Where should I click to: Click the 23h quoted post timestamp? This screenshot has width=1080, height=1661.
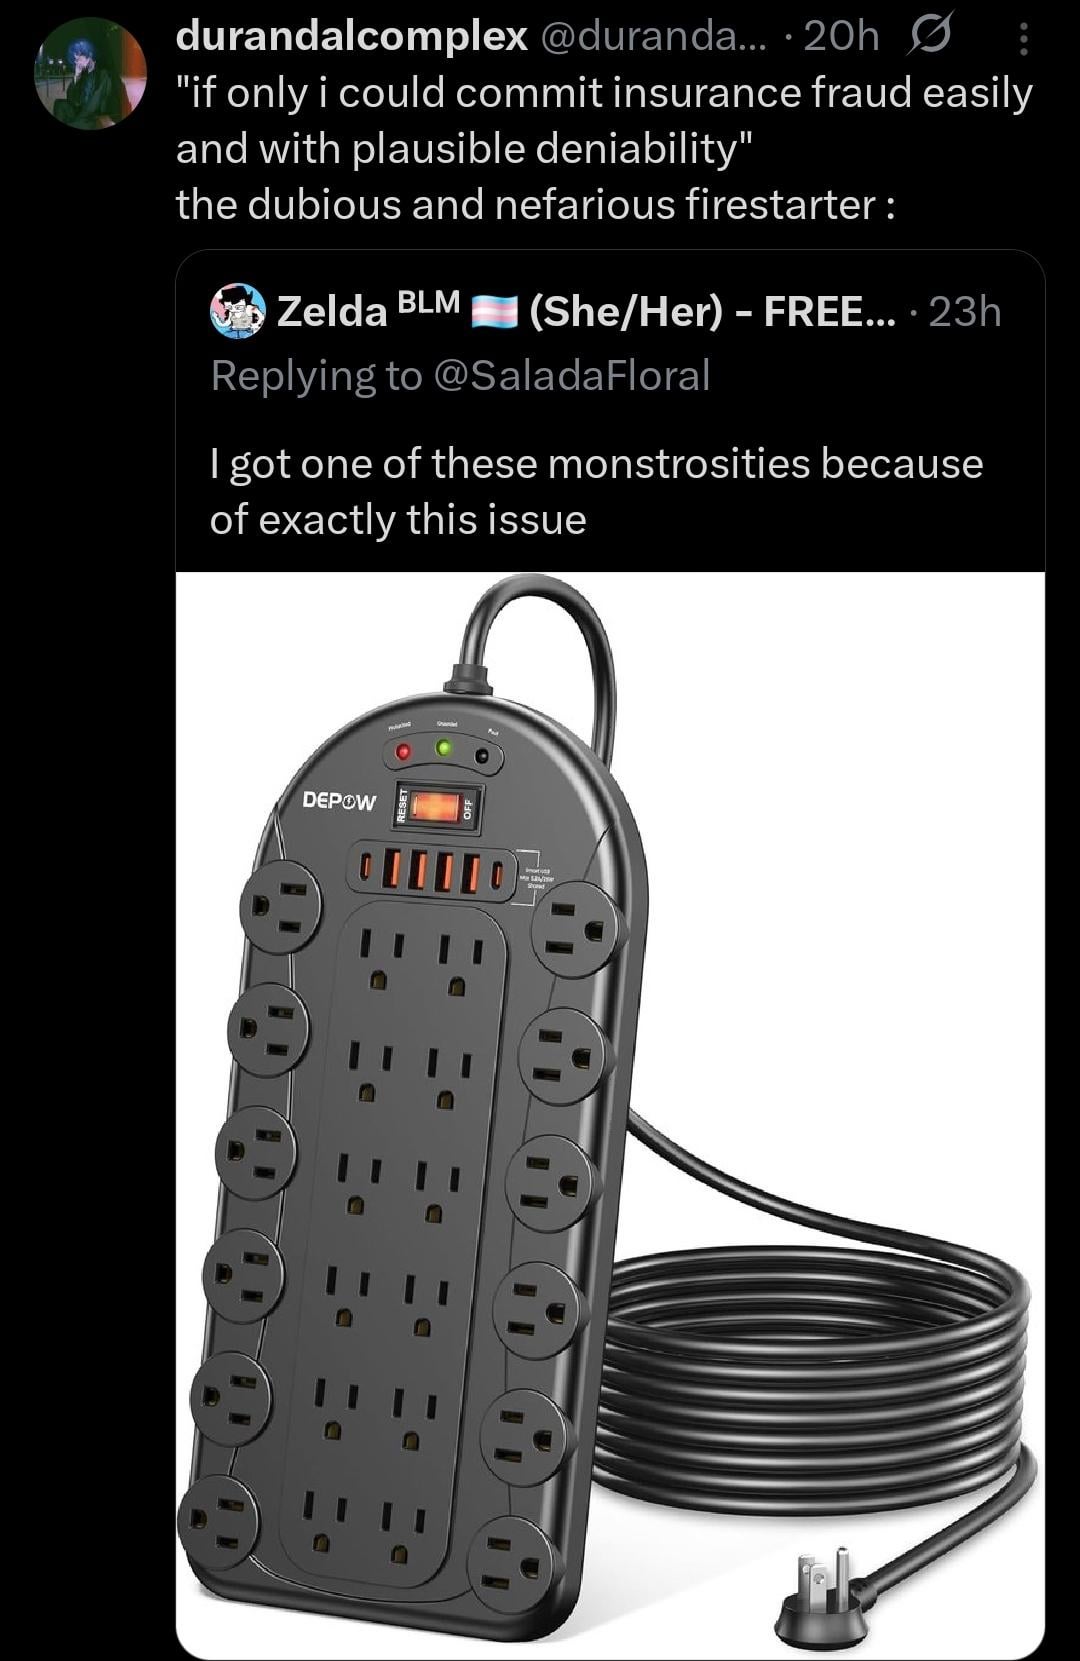[x=965, y=311]
